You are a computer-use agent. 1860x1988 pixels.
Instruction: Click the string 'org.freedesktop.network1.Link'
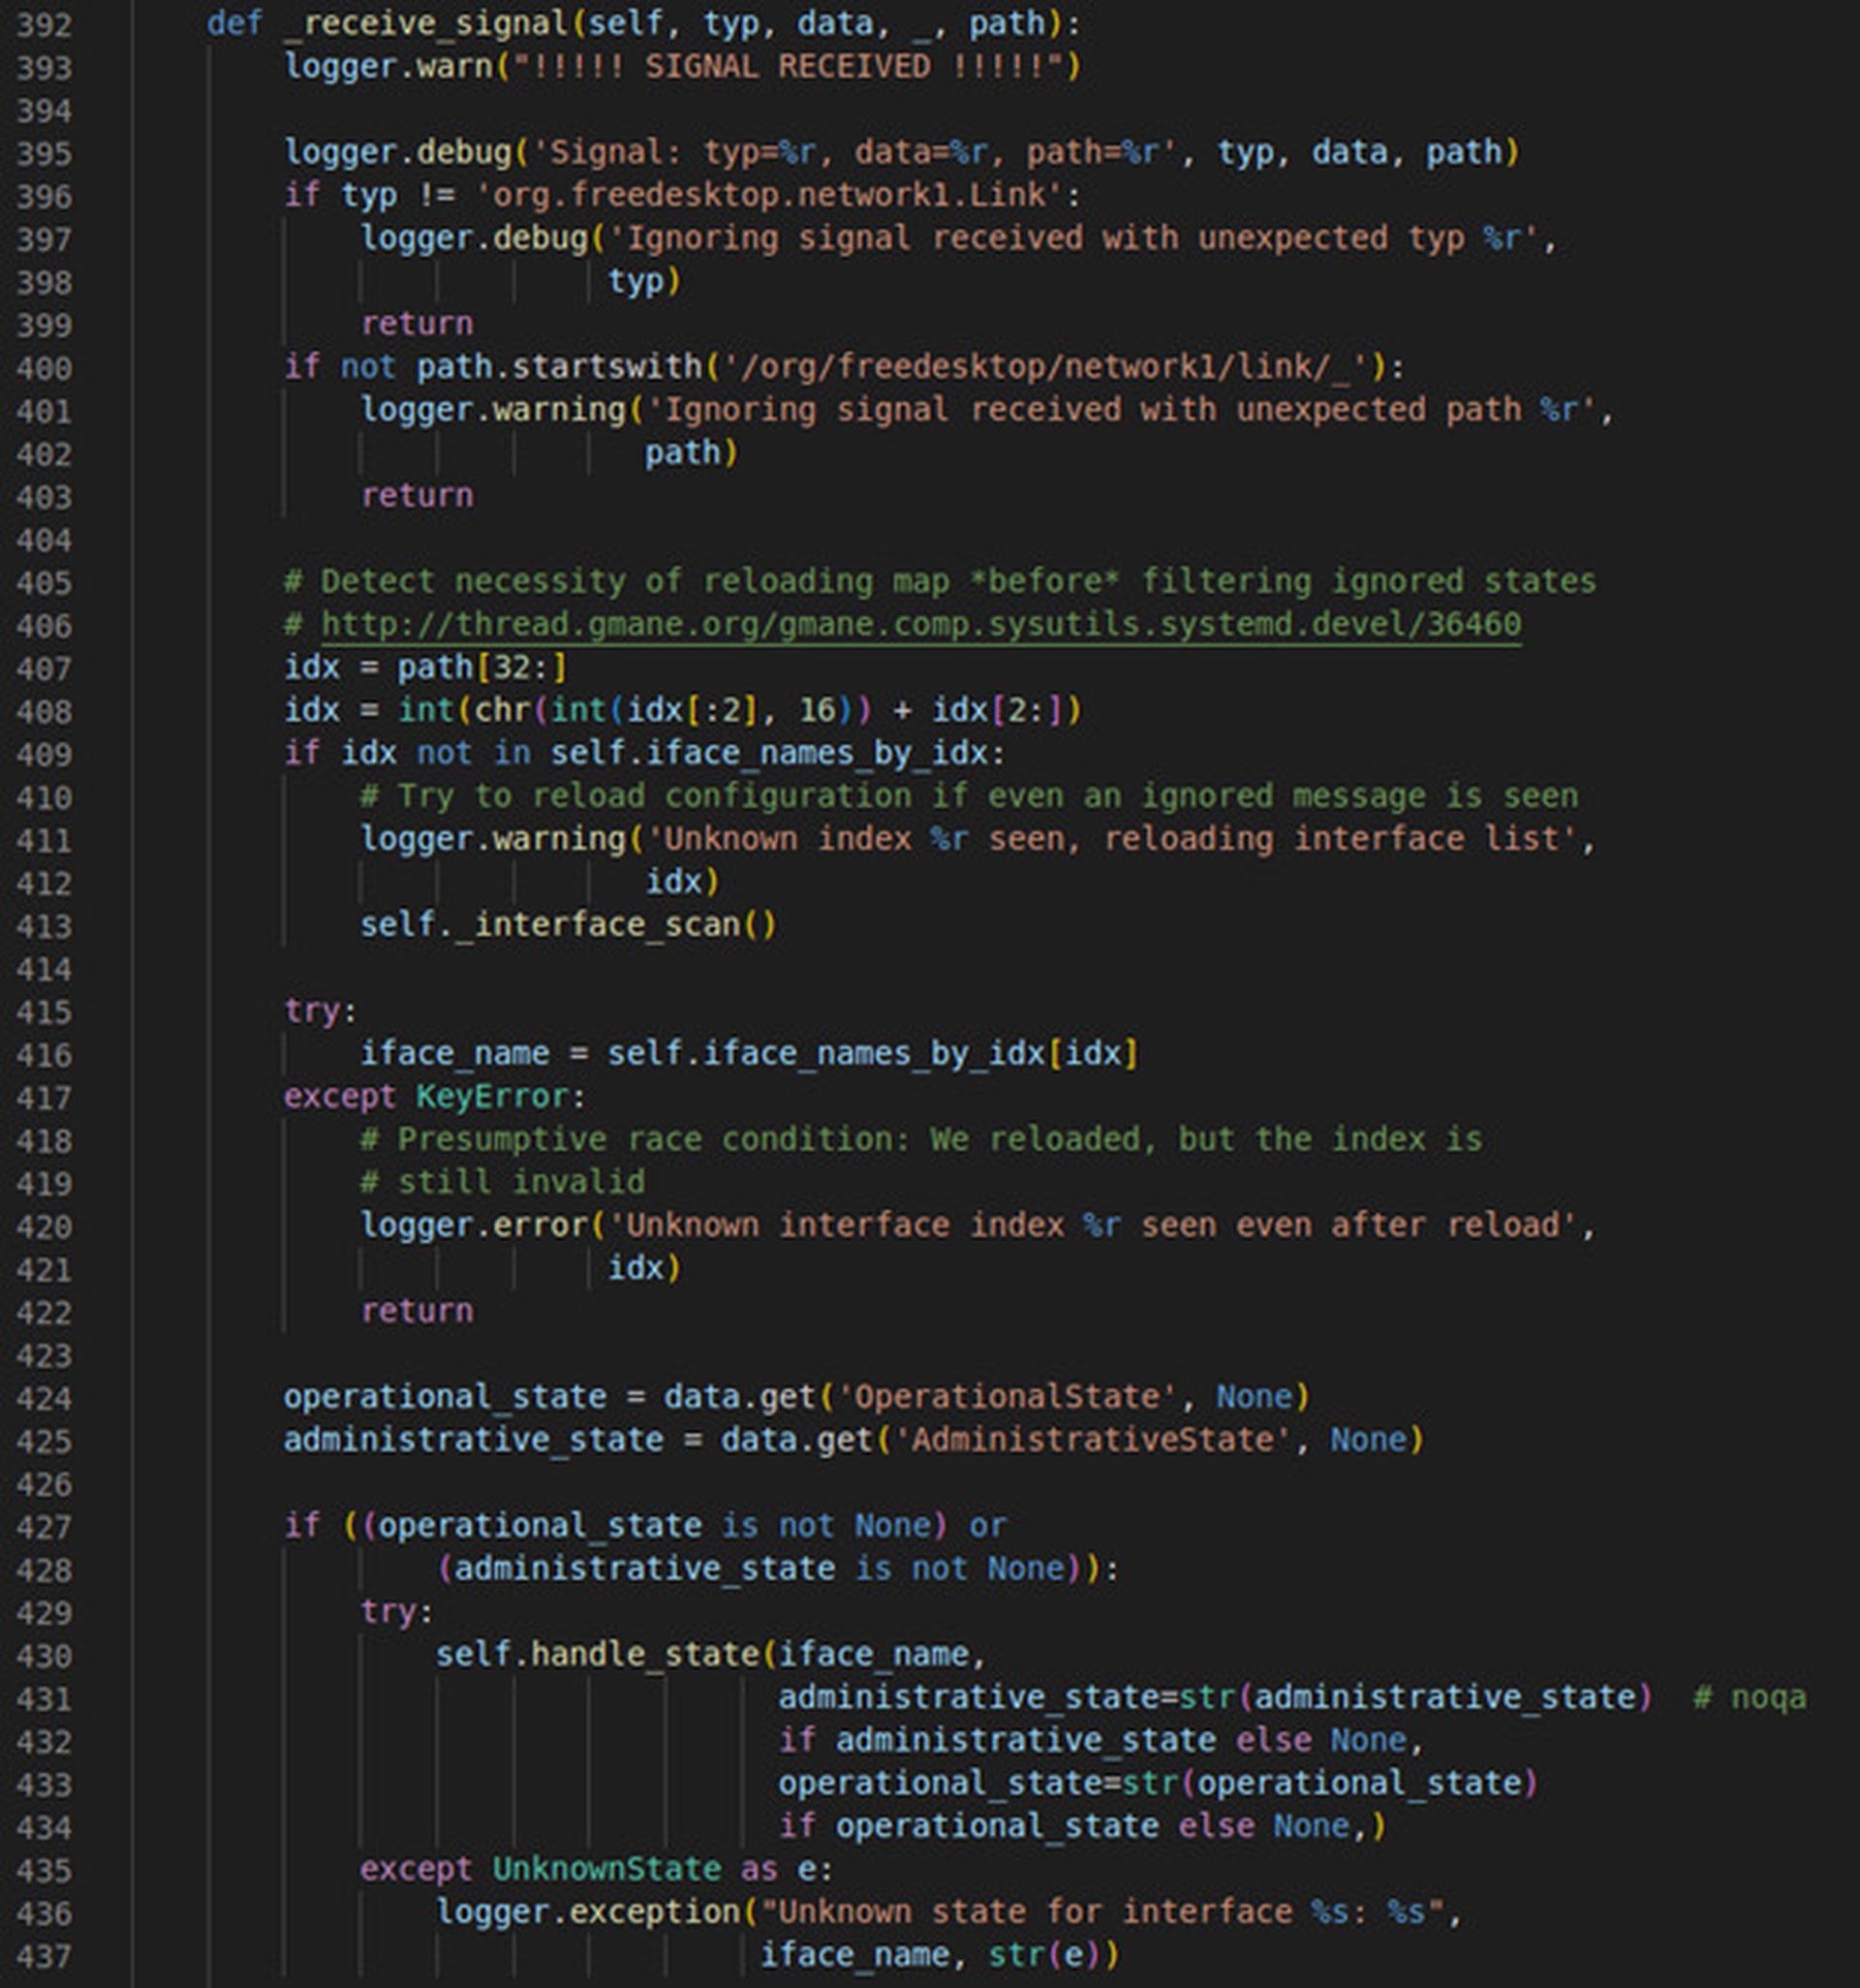tap(769, 194)
